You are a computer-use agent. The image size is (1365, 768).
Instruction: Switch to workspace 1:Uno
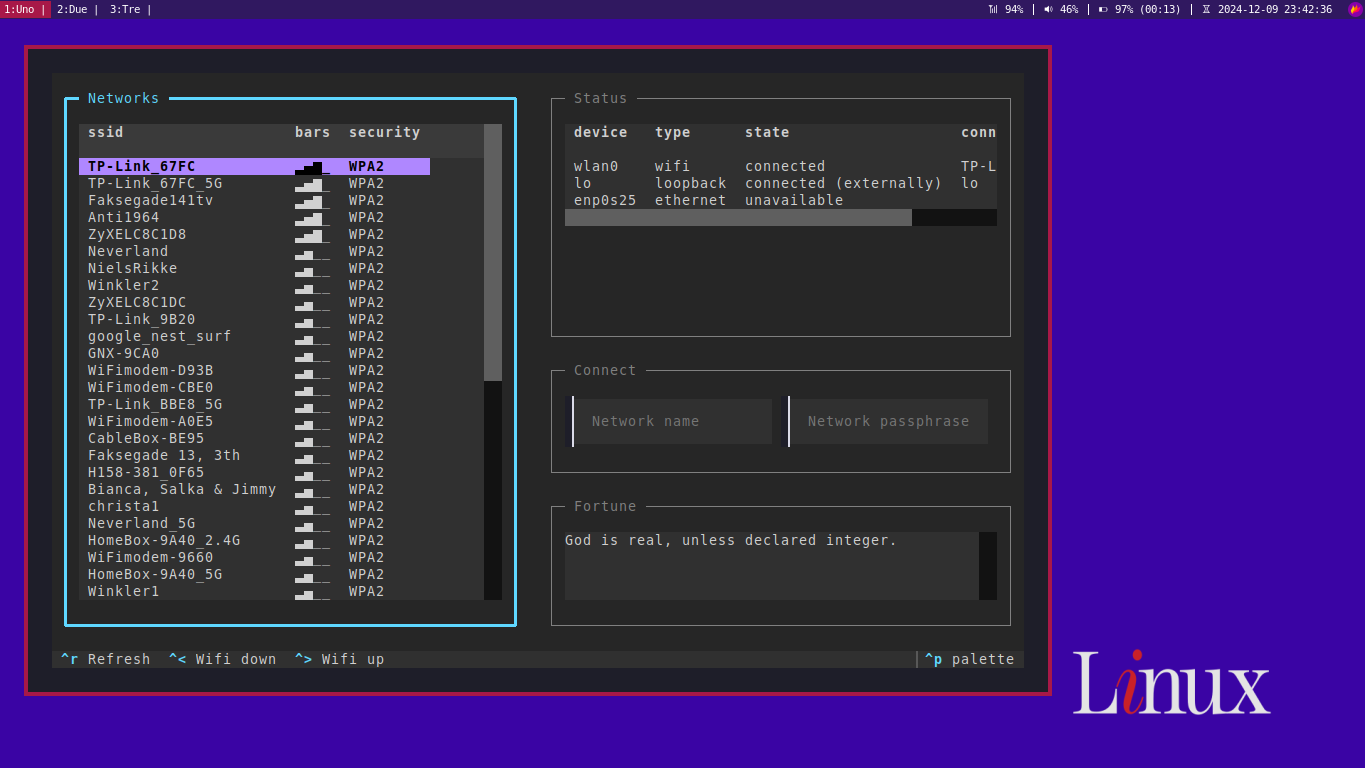coord(25,9)
